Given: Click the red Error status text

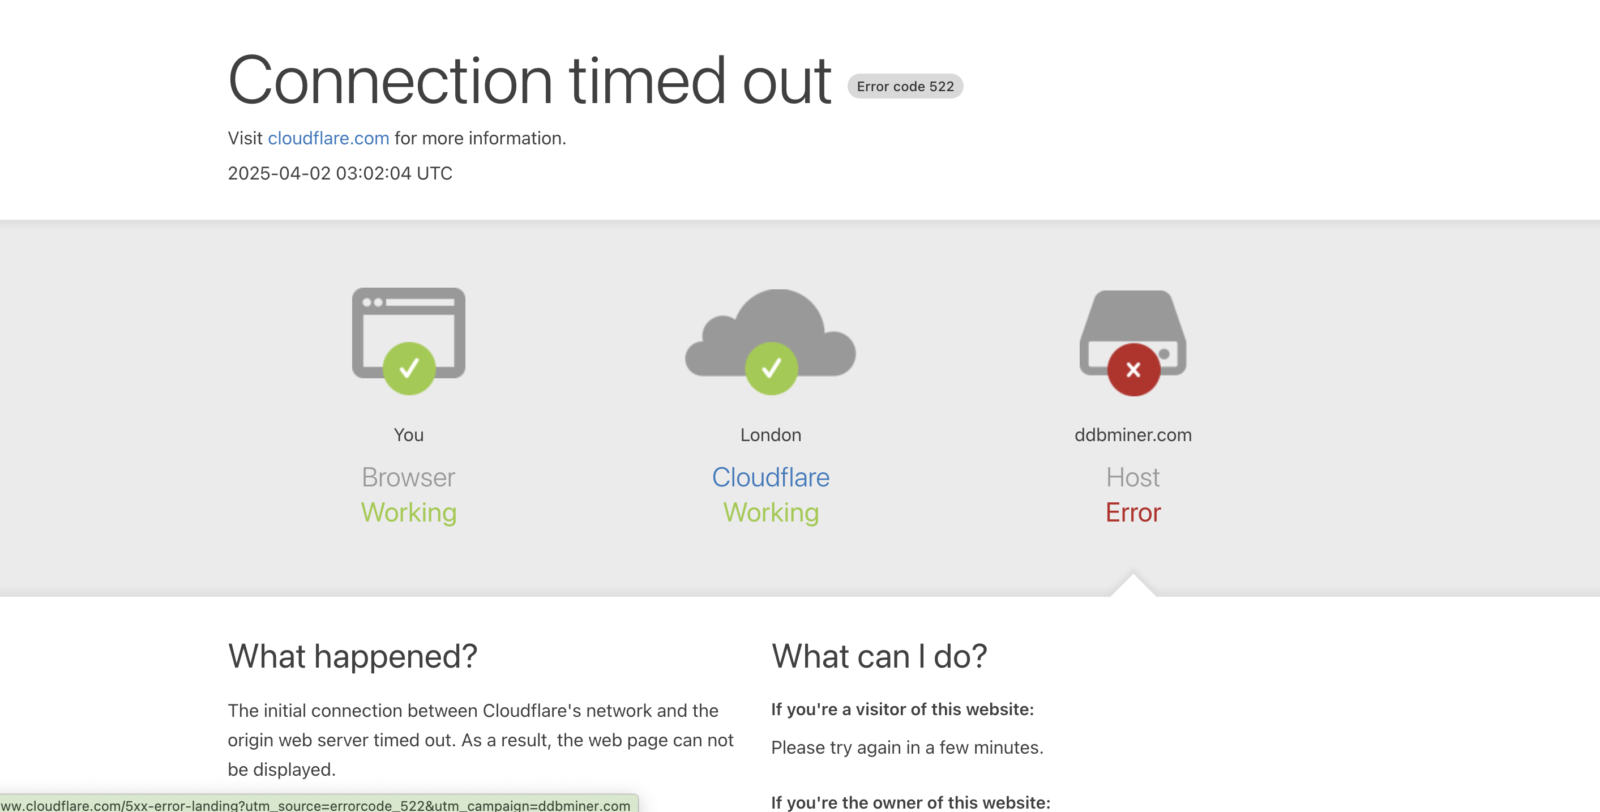Looking at the screenshot, I should point(1133,513).
